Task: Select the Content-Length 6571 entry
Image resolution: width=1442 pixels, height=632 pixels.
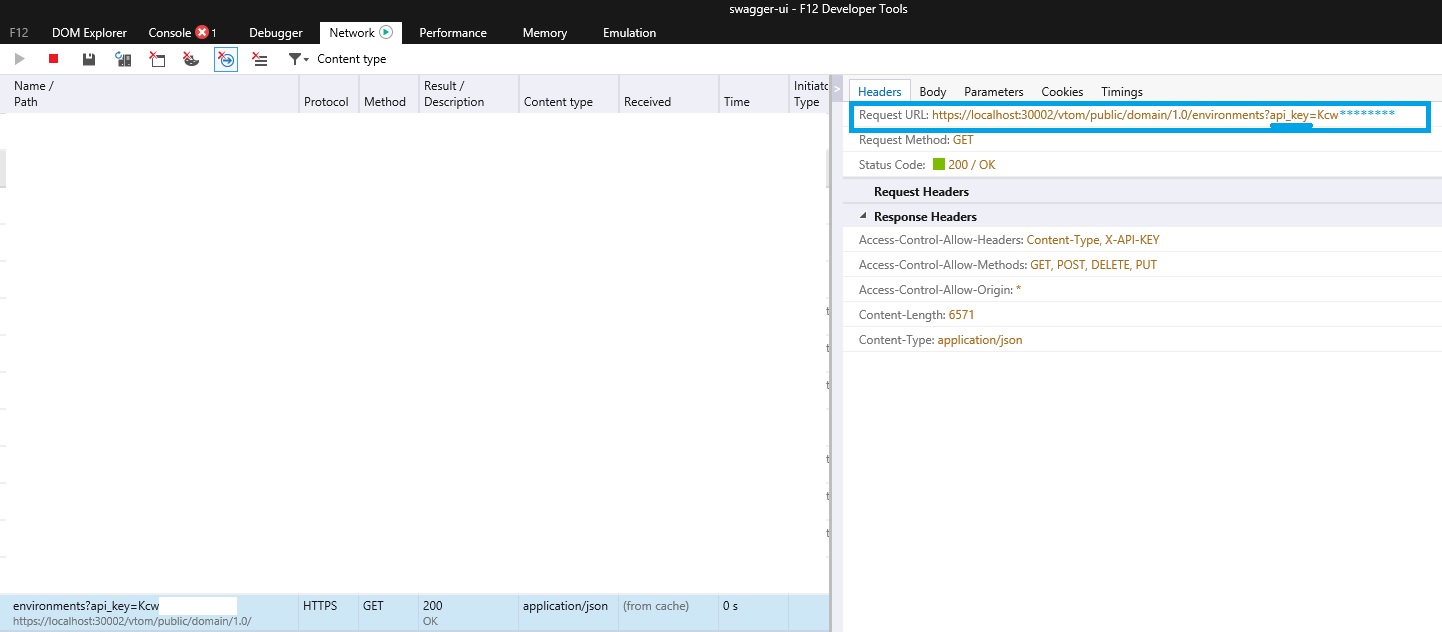Action: (917, 315)
